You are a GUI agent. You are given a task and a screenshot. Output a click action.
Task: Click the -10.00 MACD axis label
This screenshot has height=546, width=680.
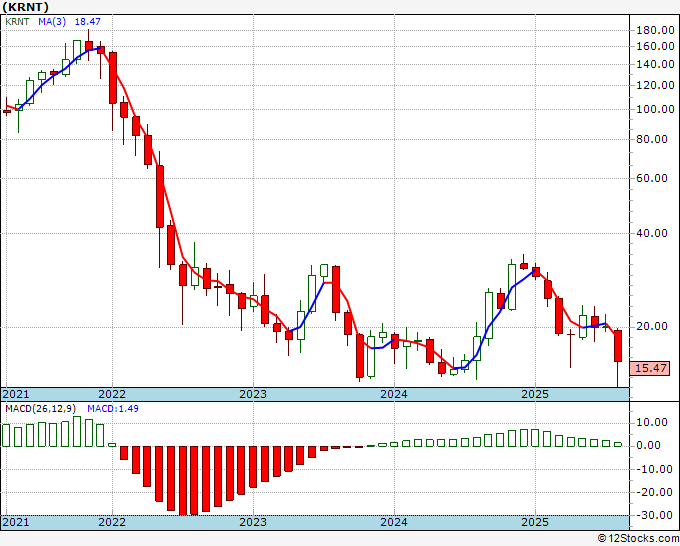(x=654, y=469)
